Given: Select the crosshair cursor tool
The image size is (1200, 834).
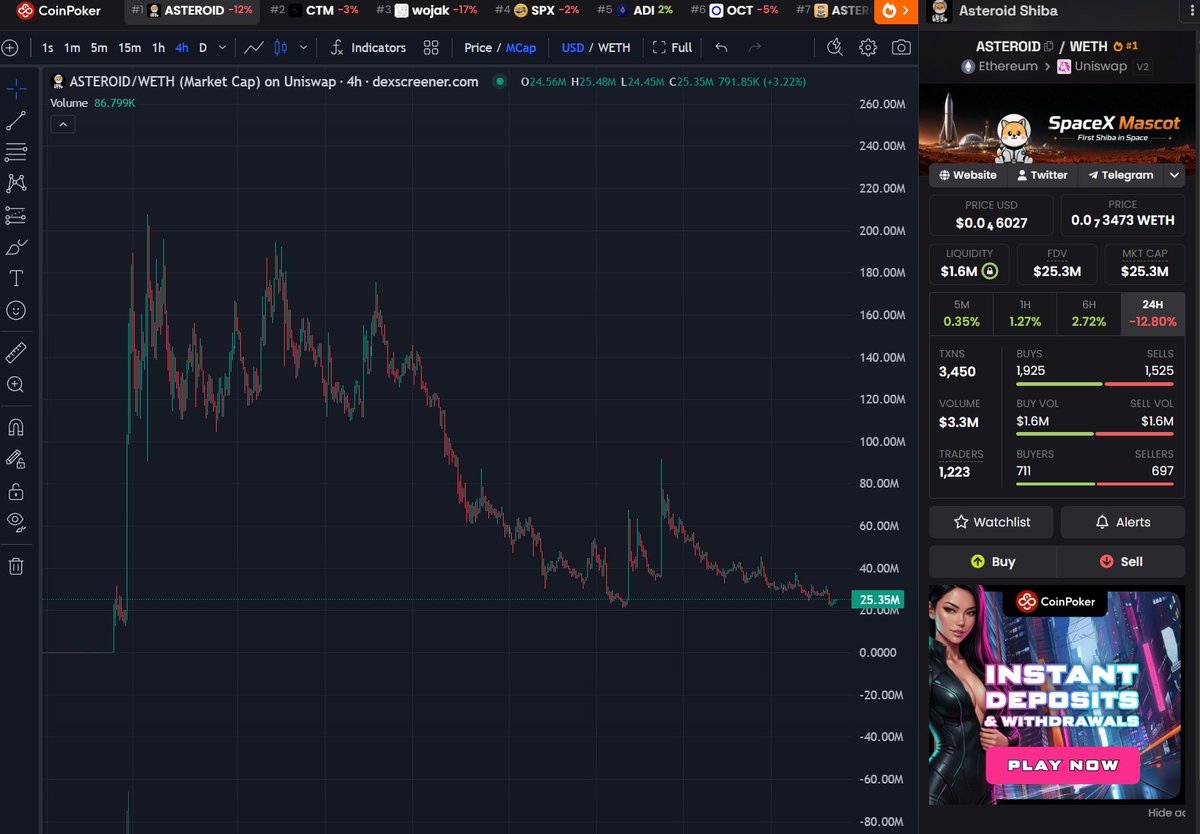Looking at the screenshot, I should 16,90.
